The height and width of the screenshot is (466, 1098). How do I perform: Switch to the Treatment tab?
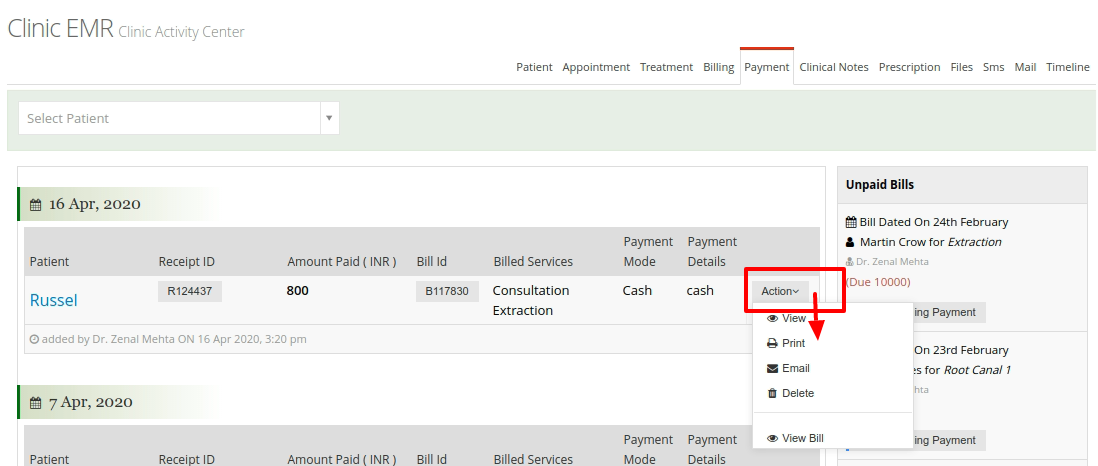pyautogui.click(x=666, y=67)
